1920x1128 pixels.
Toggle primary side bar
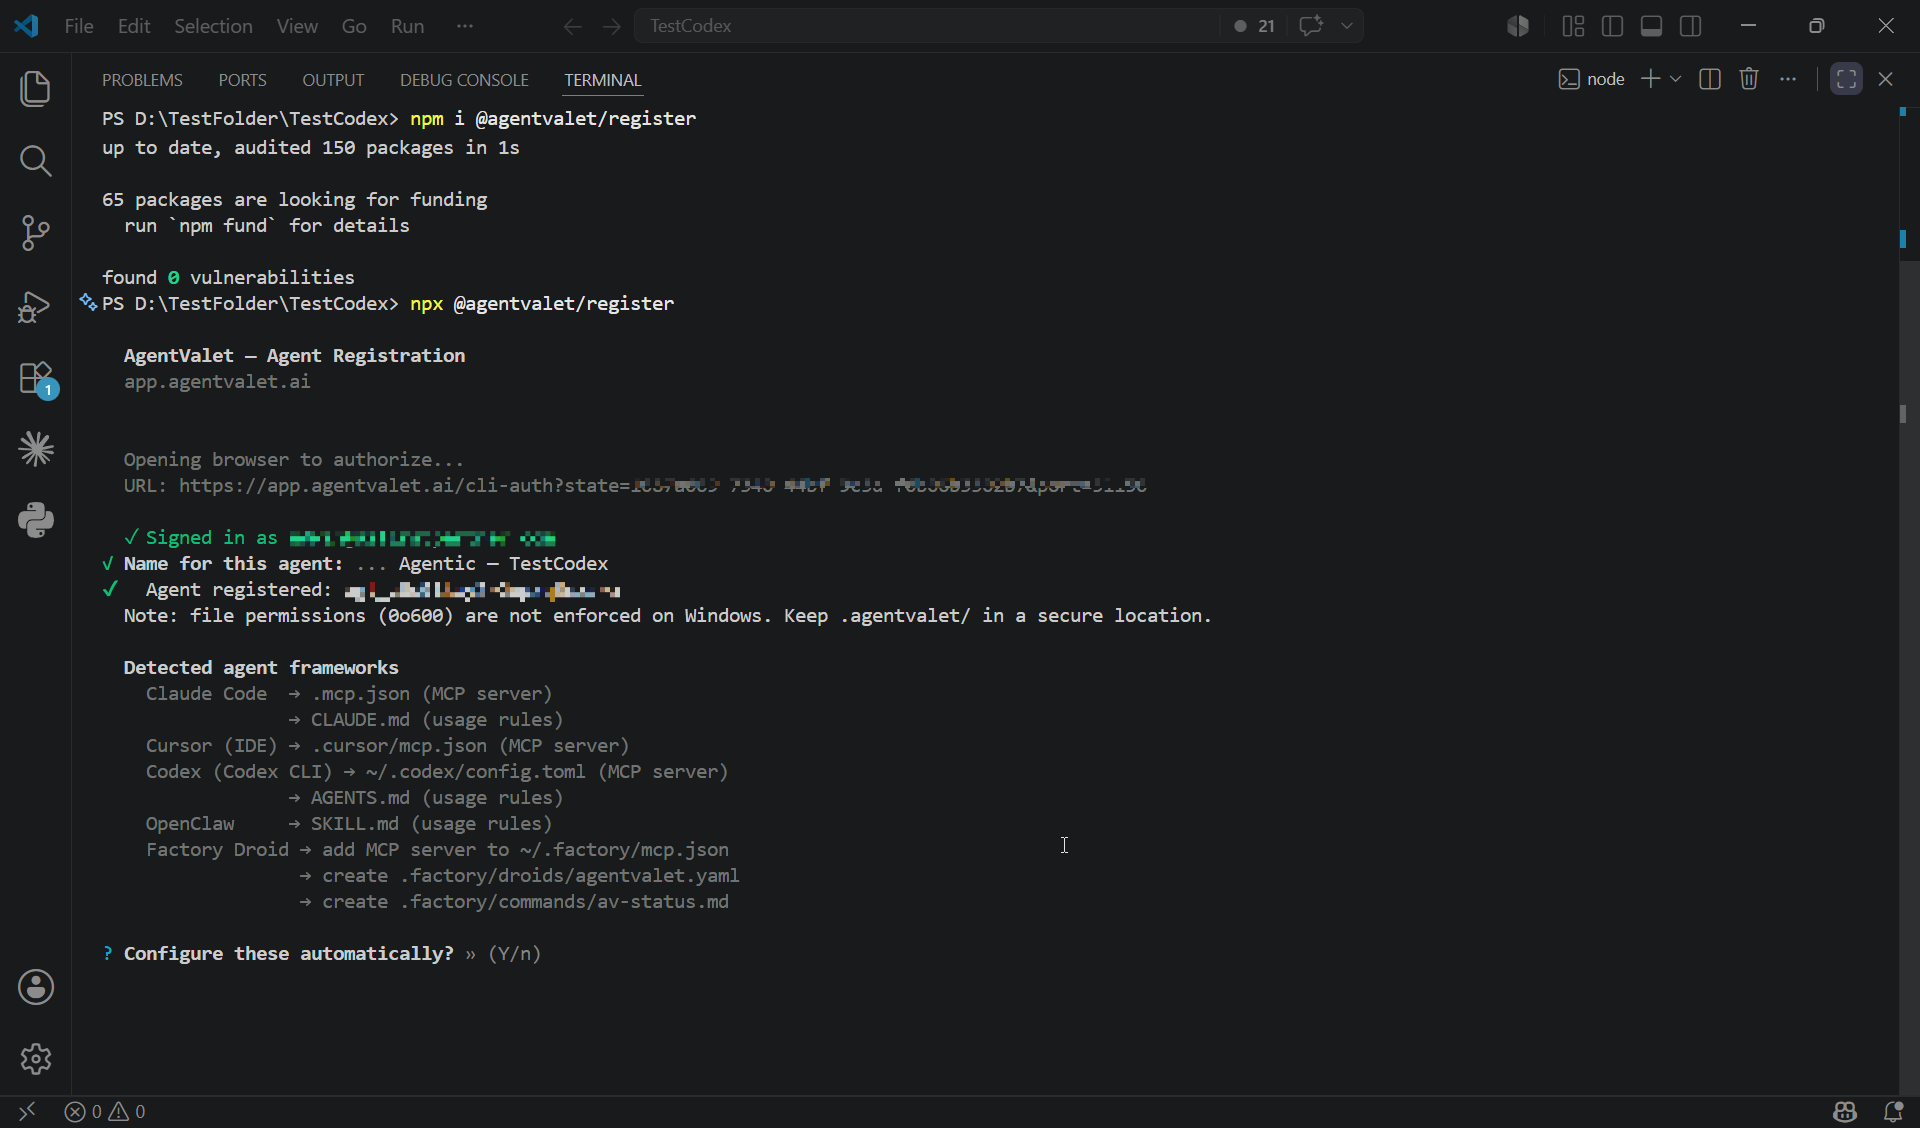click(1612, 26)
